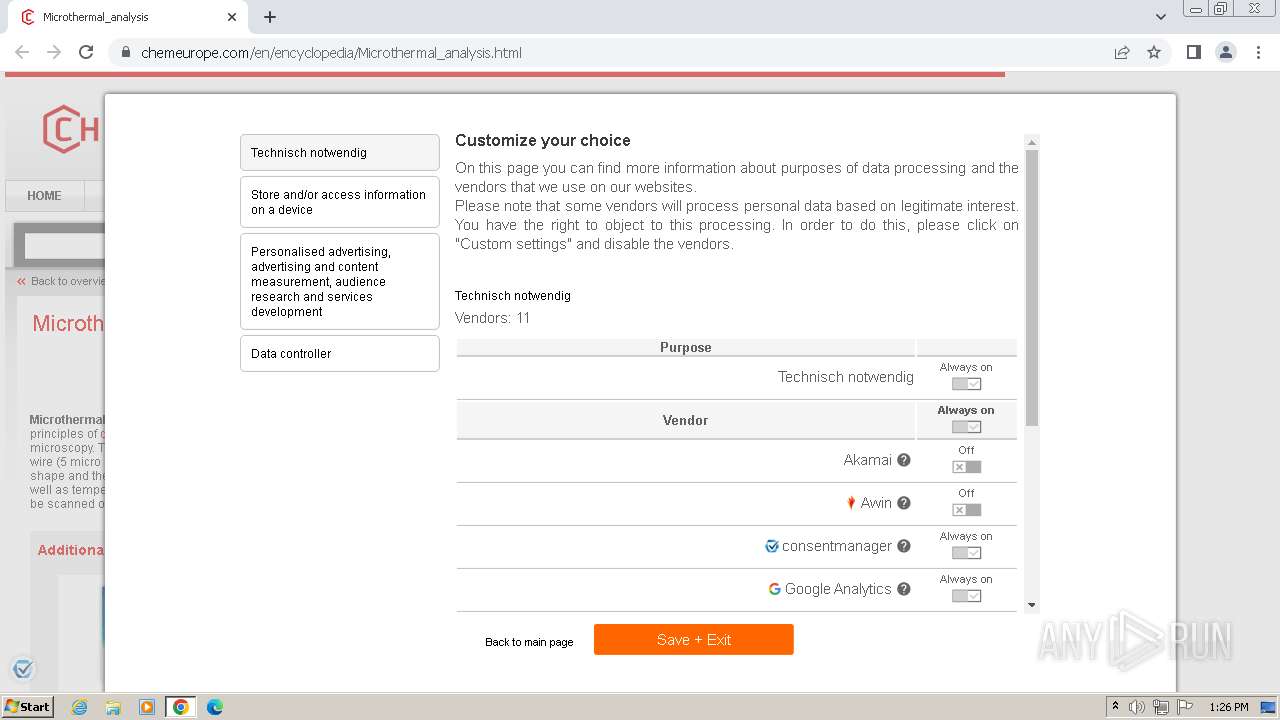The width and height of the screenshot is (1280, 720).
Task: Open File Explorer from taskbar
Action: [x=113, y=707]
